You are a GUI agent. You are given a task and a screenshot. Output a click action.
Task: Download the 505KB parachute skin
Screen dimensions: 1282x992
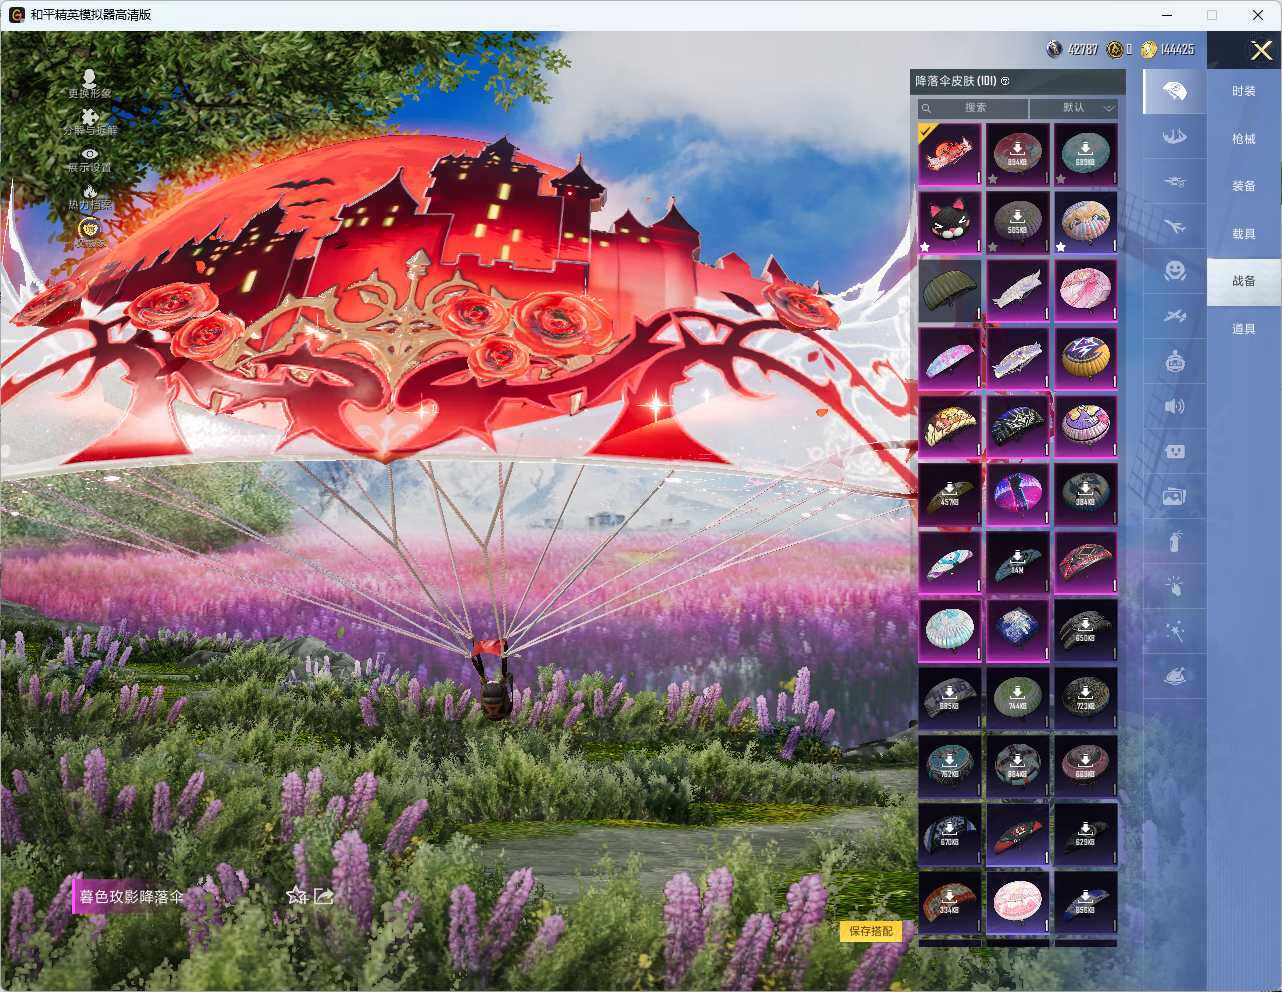pos(1018,222)
